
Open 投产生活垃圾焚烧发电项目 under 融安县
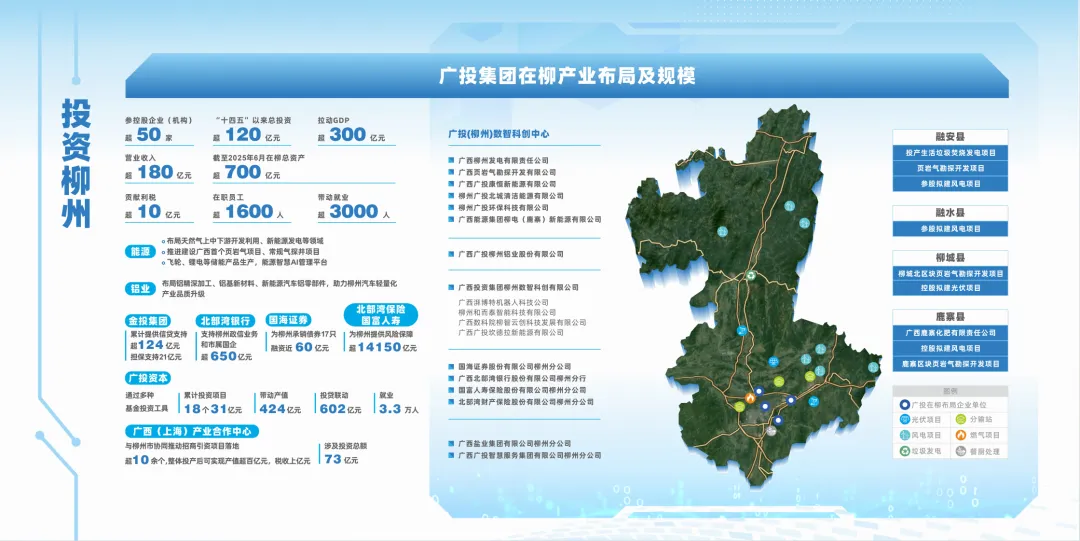point(950,152)
